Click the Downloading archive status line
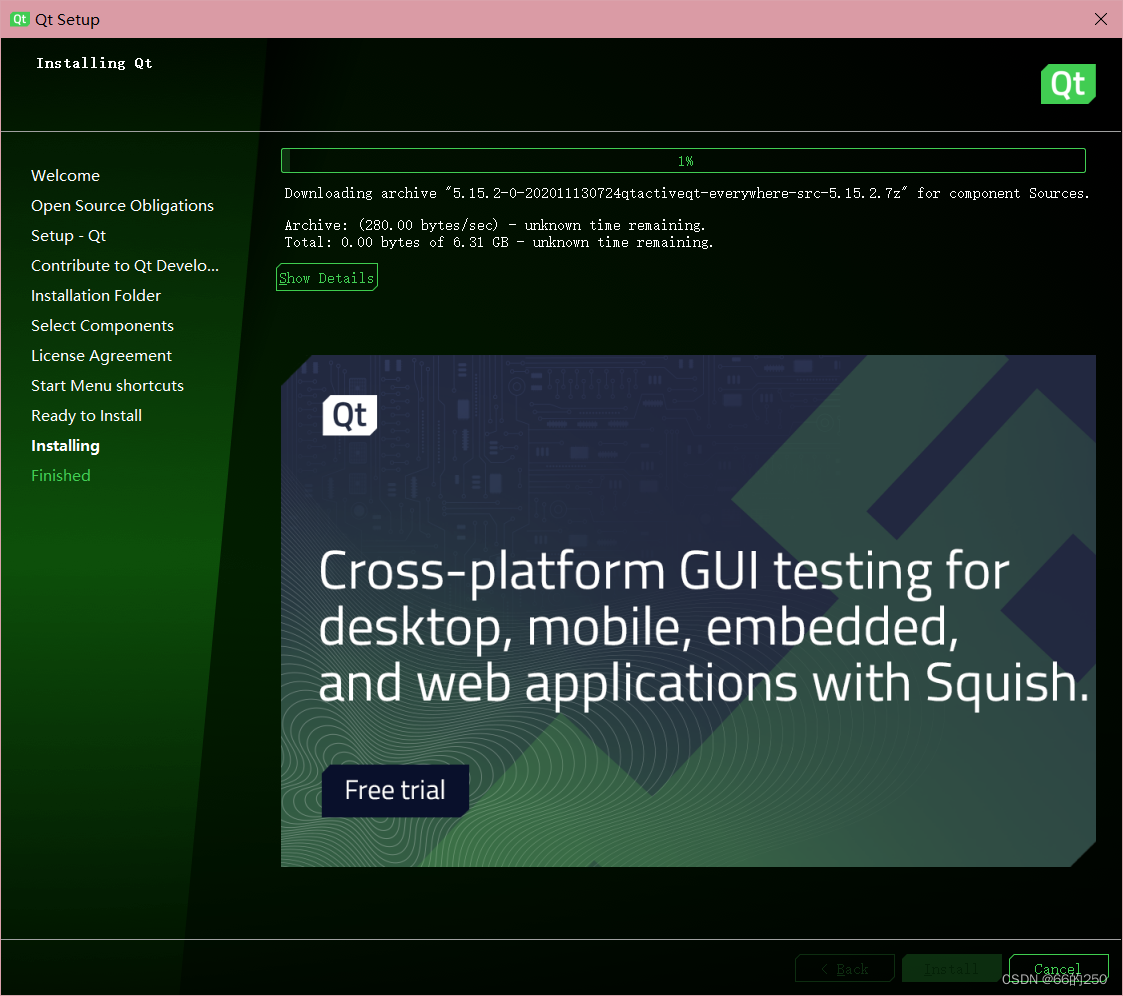Screen dimensions: 1123x996 click(687, 193)
